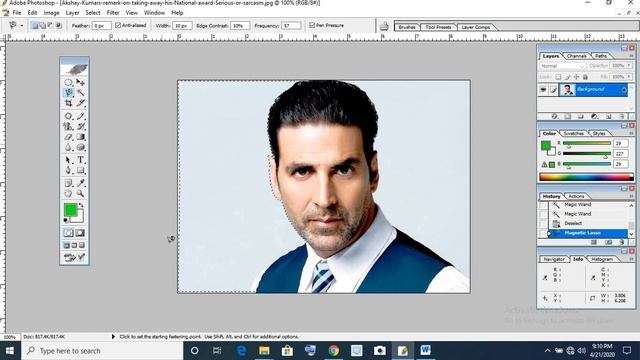
Task: Select the Crop tool
Action: 68,103
